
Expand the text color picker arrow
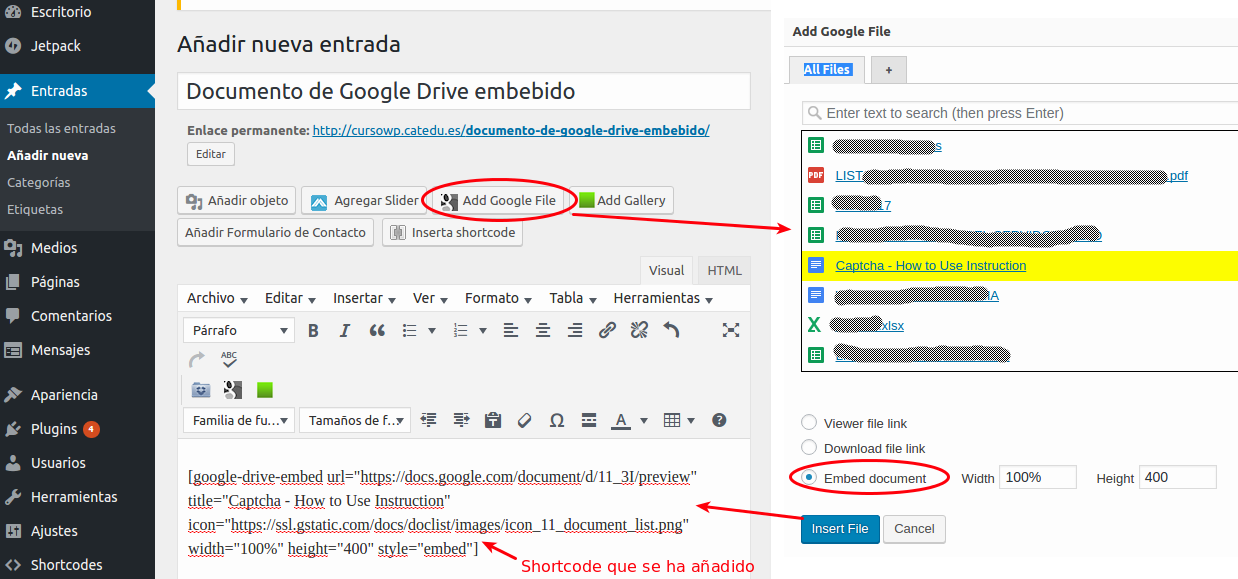tap(644, 420)
